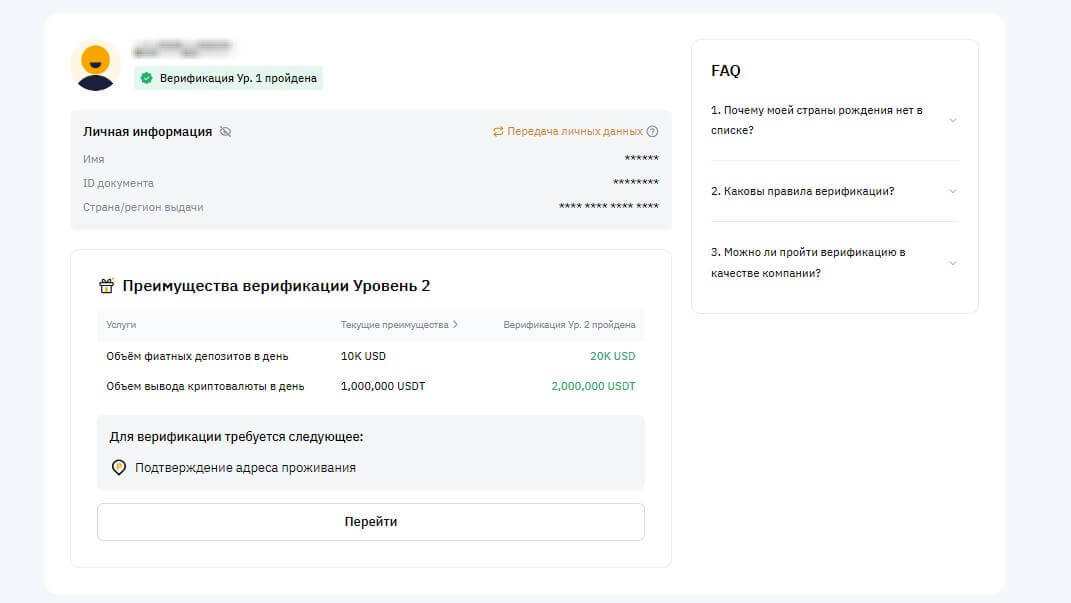Click the user avatar icon
This screenshot has width=1071, height=603.
(95, 66)
